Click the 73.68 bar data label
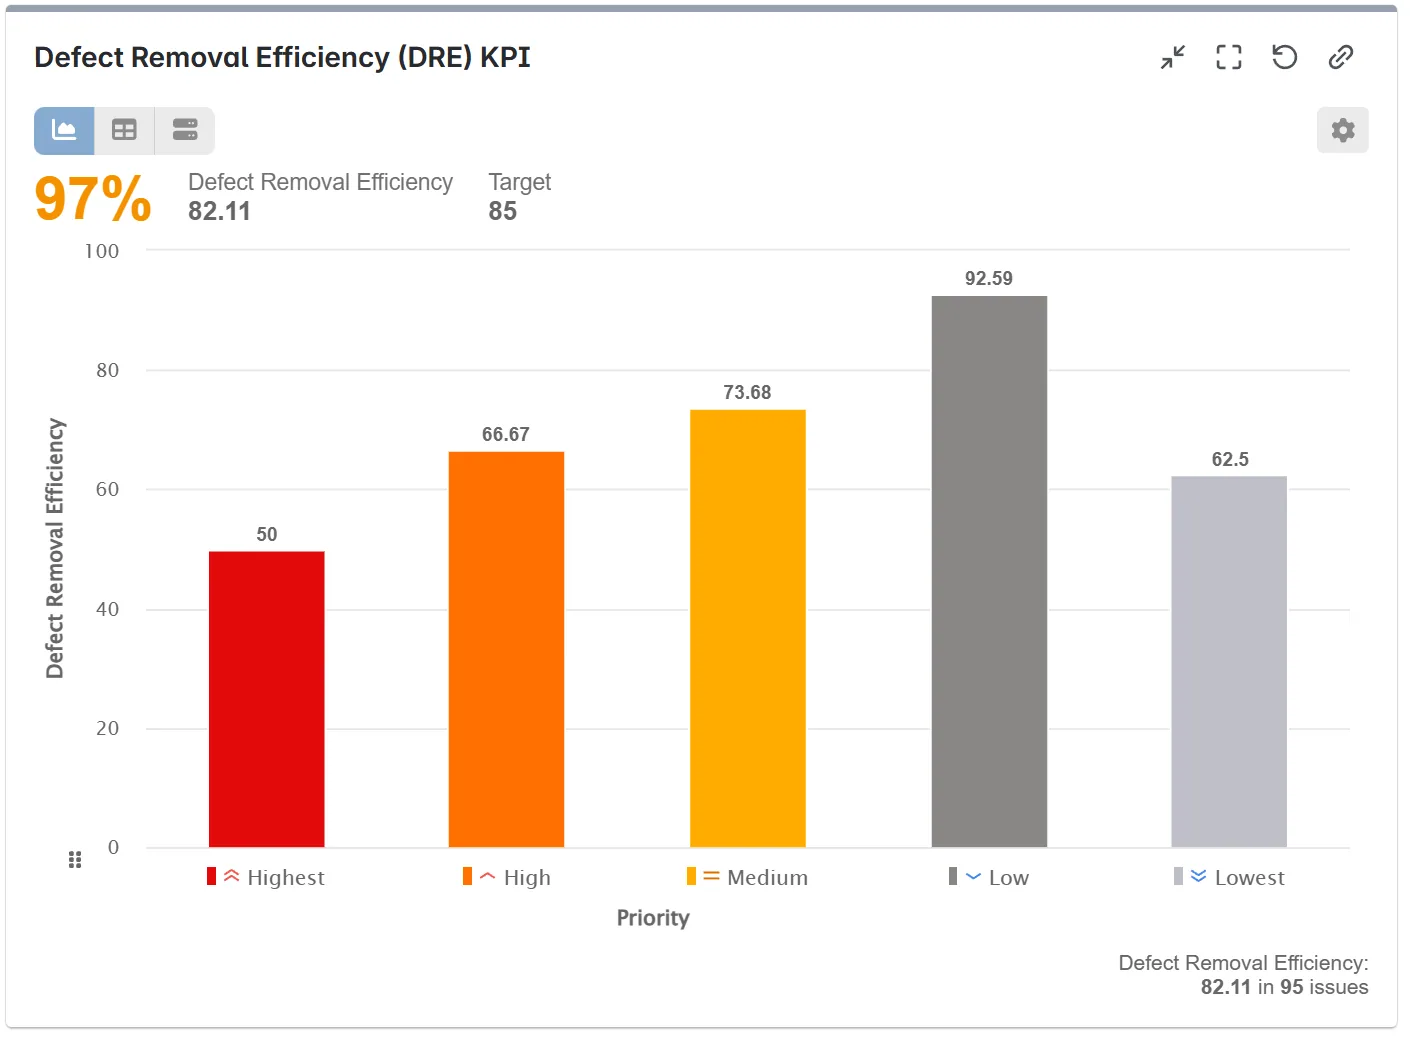This screenshot has width=1410, height=1037. 748,392
